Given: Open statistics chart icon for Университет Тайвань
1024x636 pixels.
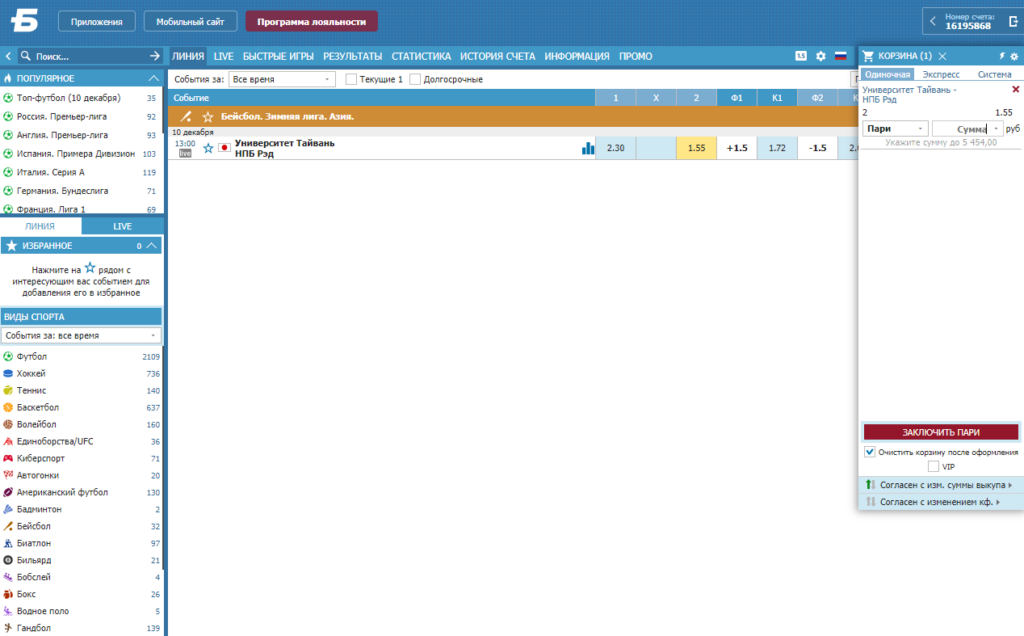Looking at the screenshot, I should coord(588,148).
